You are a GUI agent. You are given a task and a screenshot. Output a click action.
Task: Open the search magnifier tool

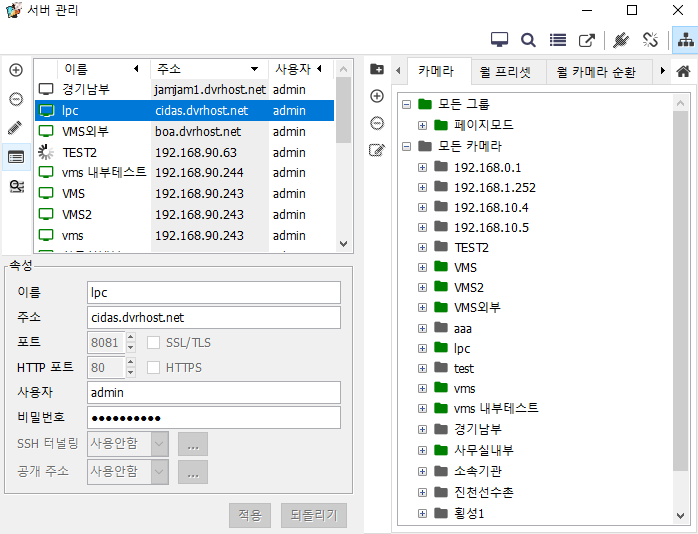(528, 40)
